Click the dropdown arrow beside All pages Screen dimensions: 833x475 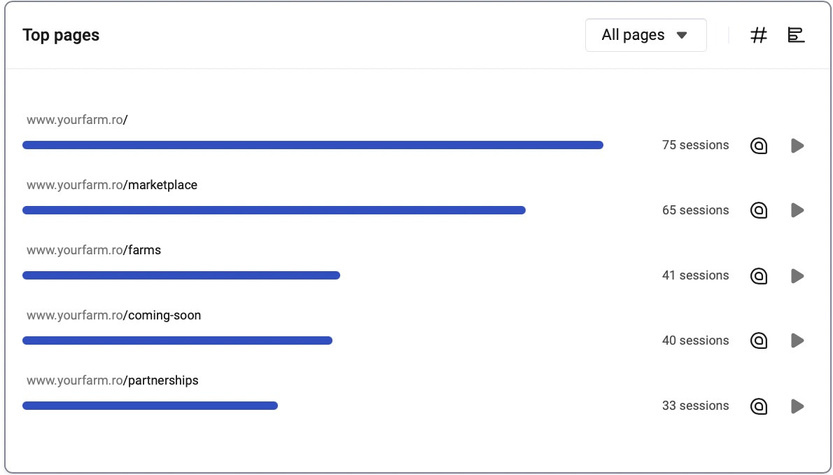(x=682, y=36)
